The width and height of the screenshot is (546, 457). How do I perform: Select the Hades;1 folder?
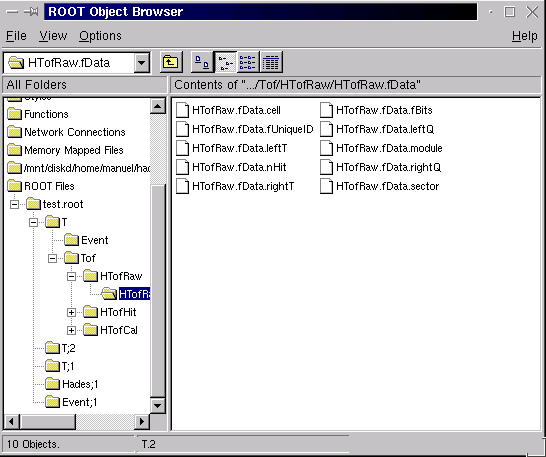(x=72, y=385)
